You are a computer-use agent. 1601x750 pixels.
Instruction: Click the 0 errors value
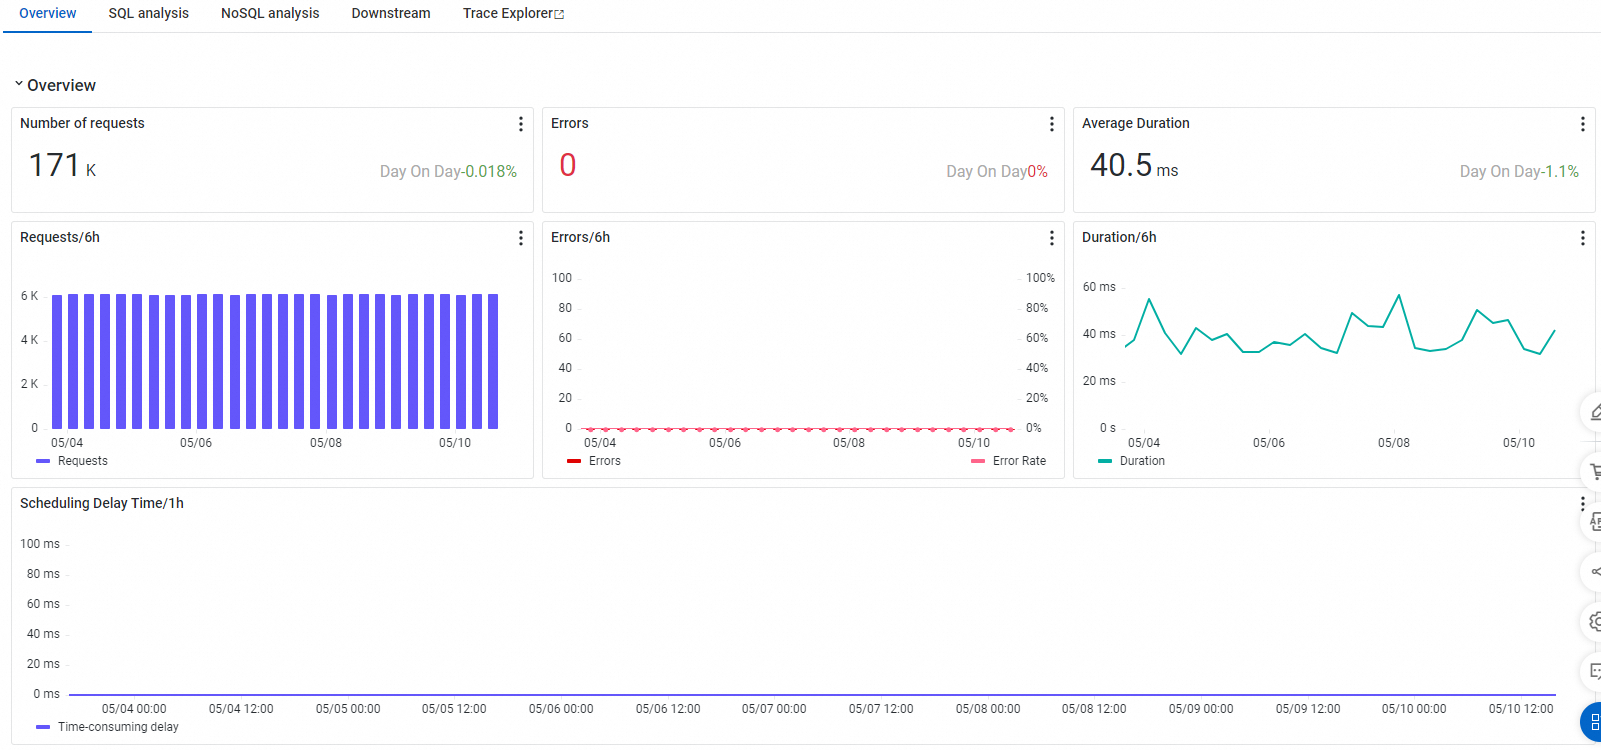coord(568,165)
